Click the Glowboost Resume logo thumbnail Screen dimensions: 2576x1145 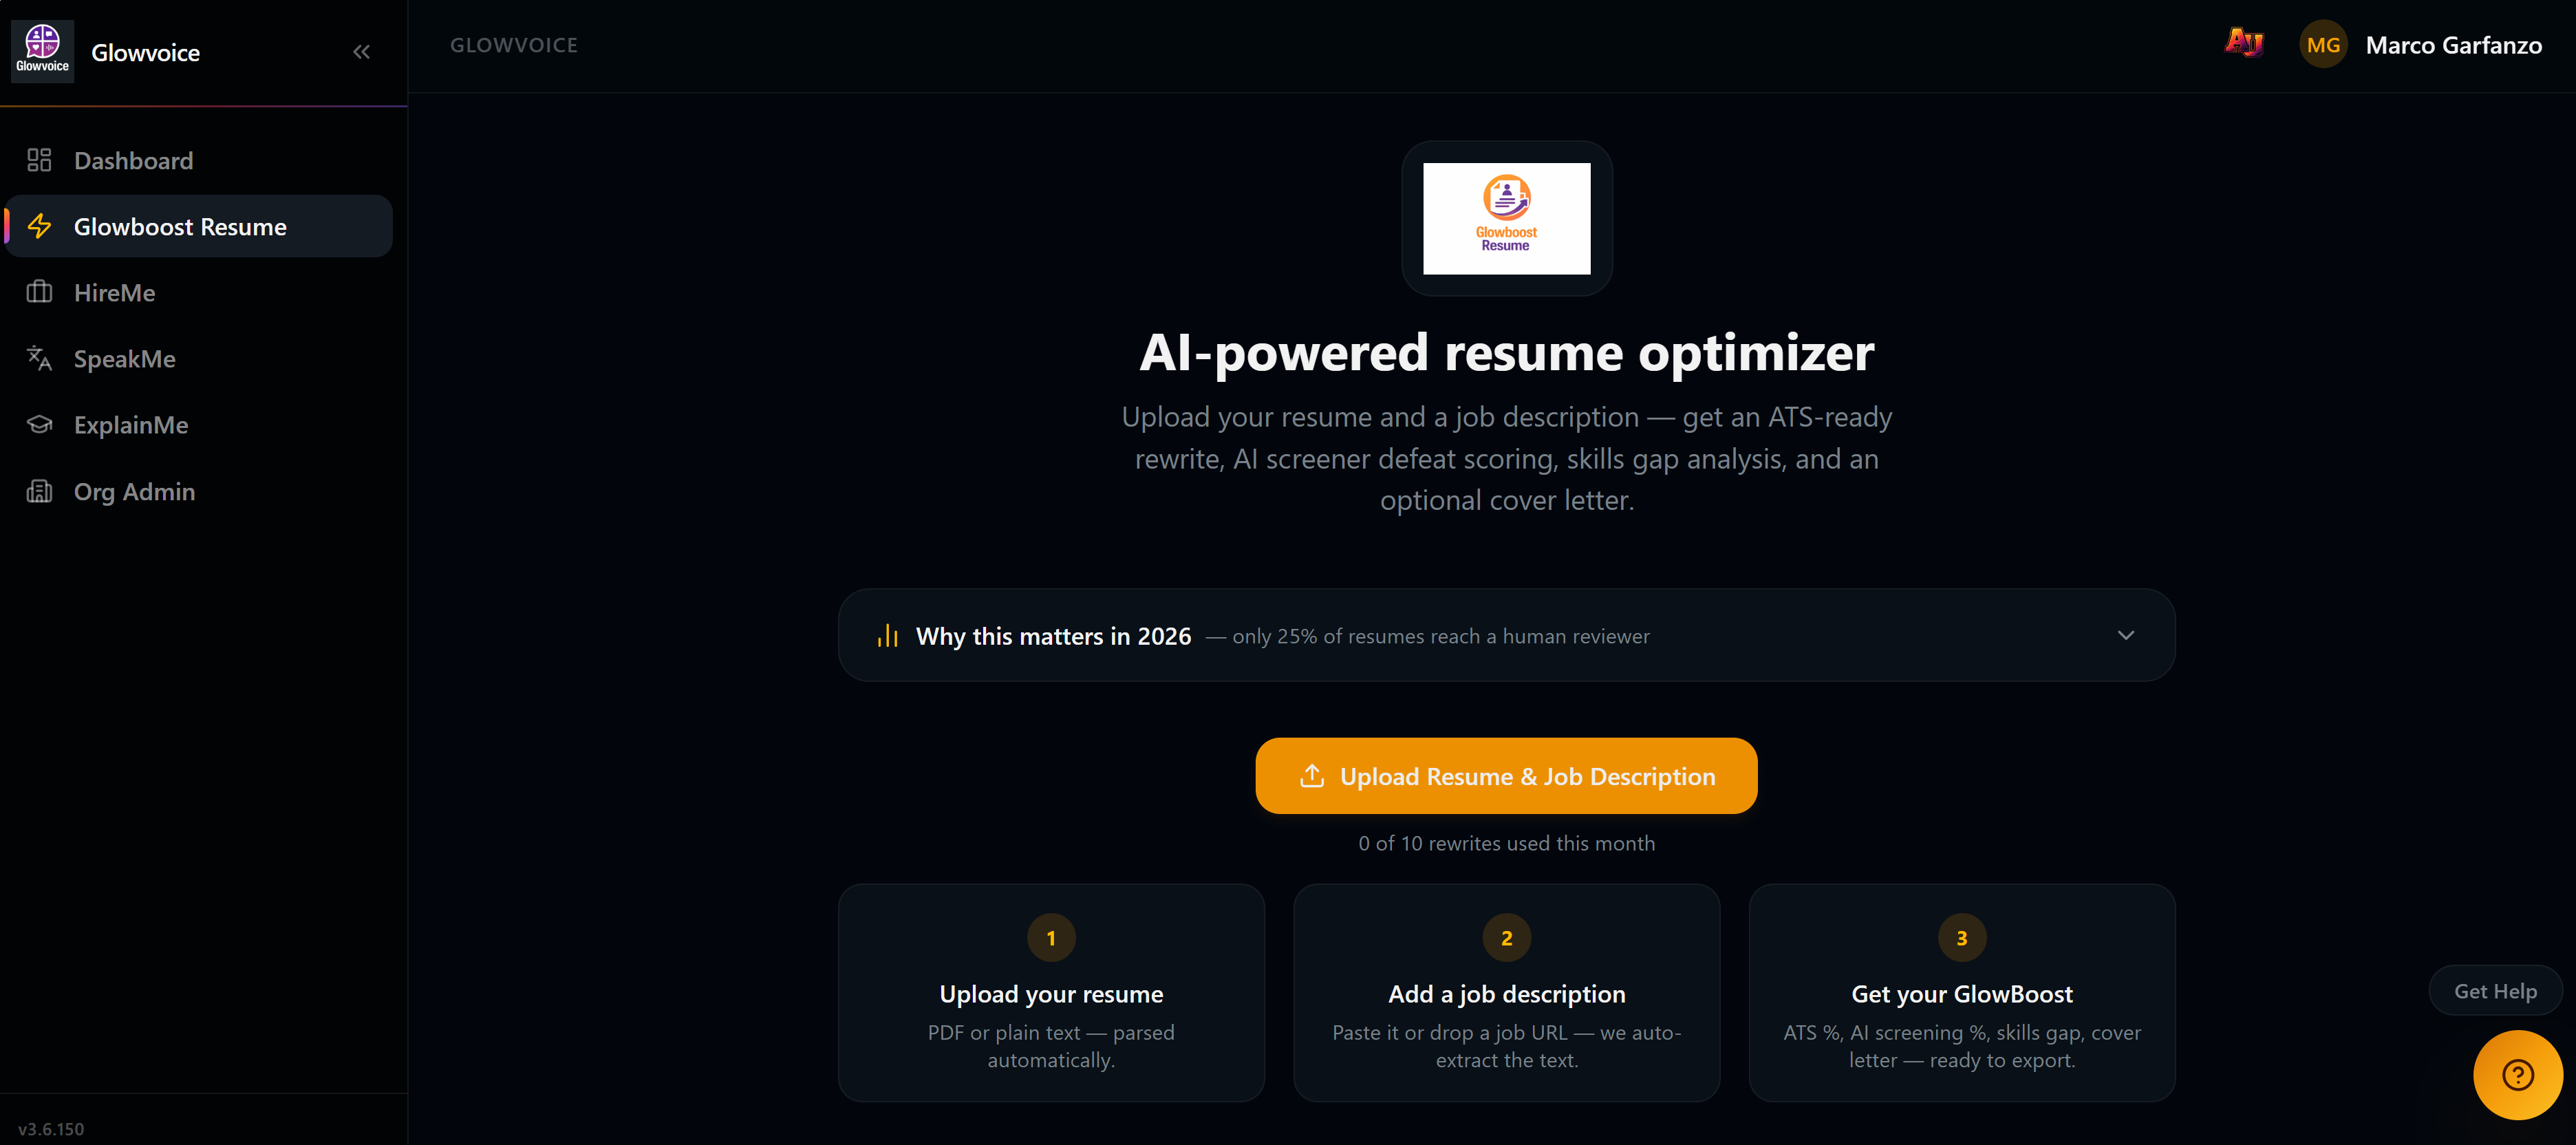pos(1506,218)
